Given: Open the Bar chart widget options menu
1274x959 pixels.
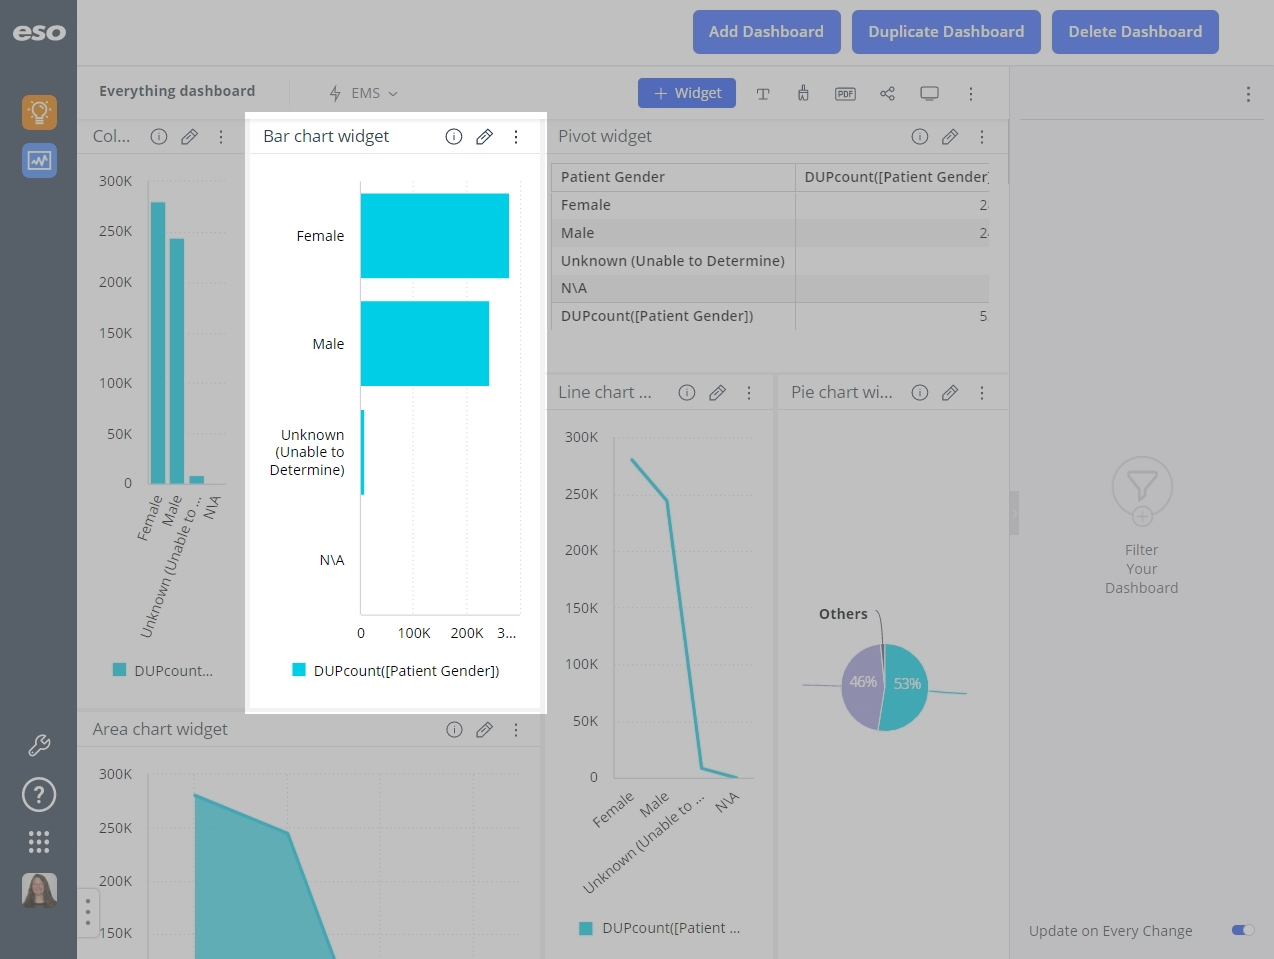Looking at the screenshot, I should (x=516, y=137).
